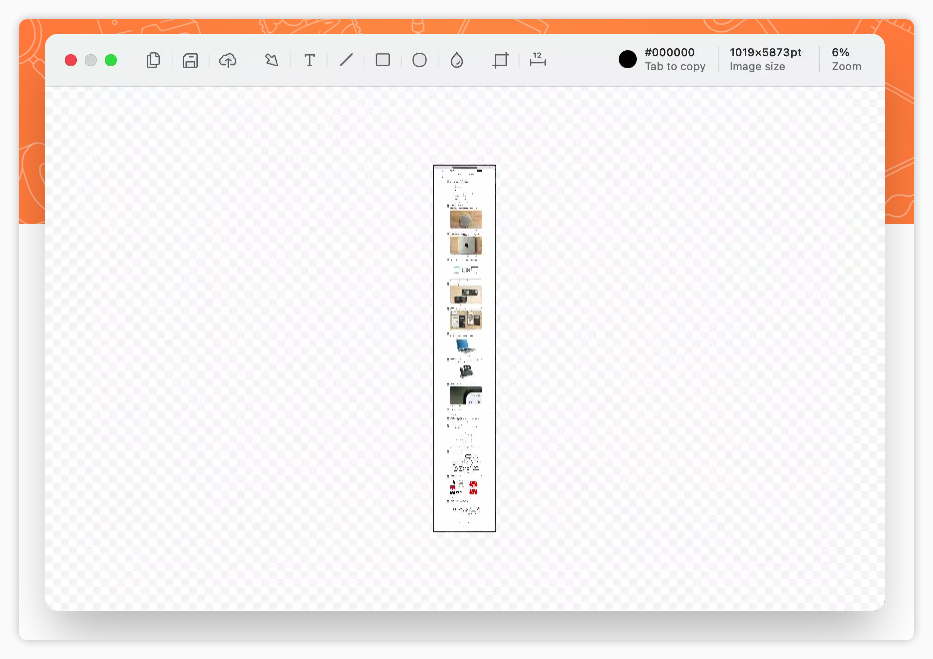Image resolution: width=933 pixels, height=659 pixels.
Task: Click the 'Zoom' label in toolbar
Action: pos(846,67)
